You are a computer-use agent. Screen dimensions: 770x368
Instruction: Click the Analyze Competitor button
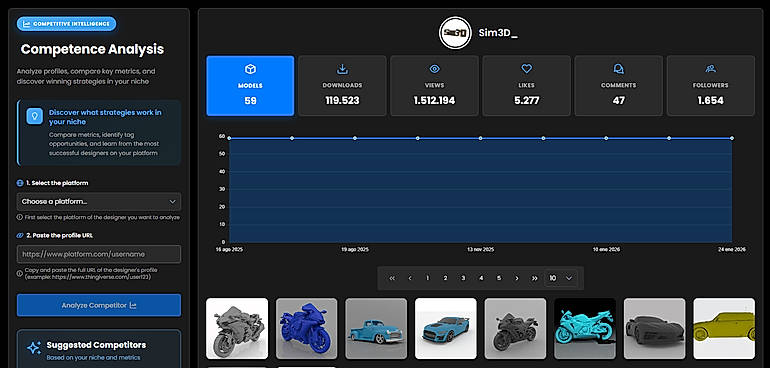click(99, 305)
